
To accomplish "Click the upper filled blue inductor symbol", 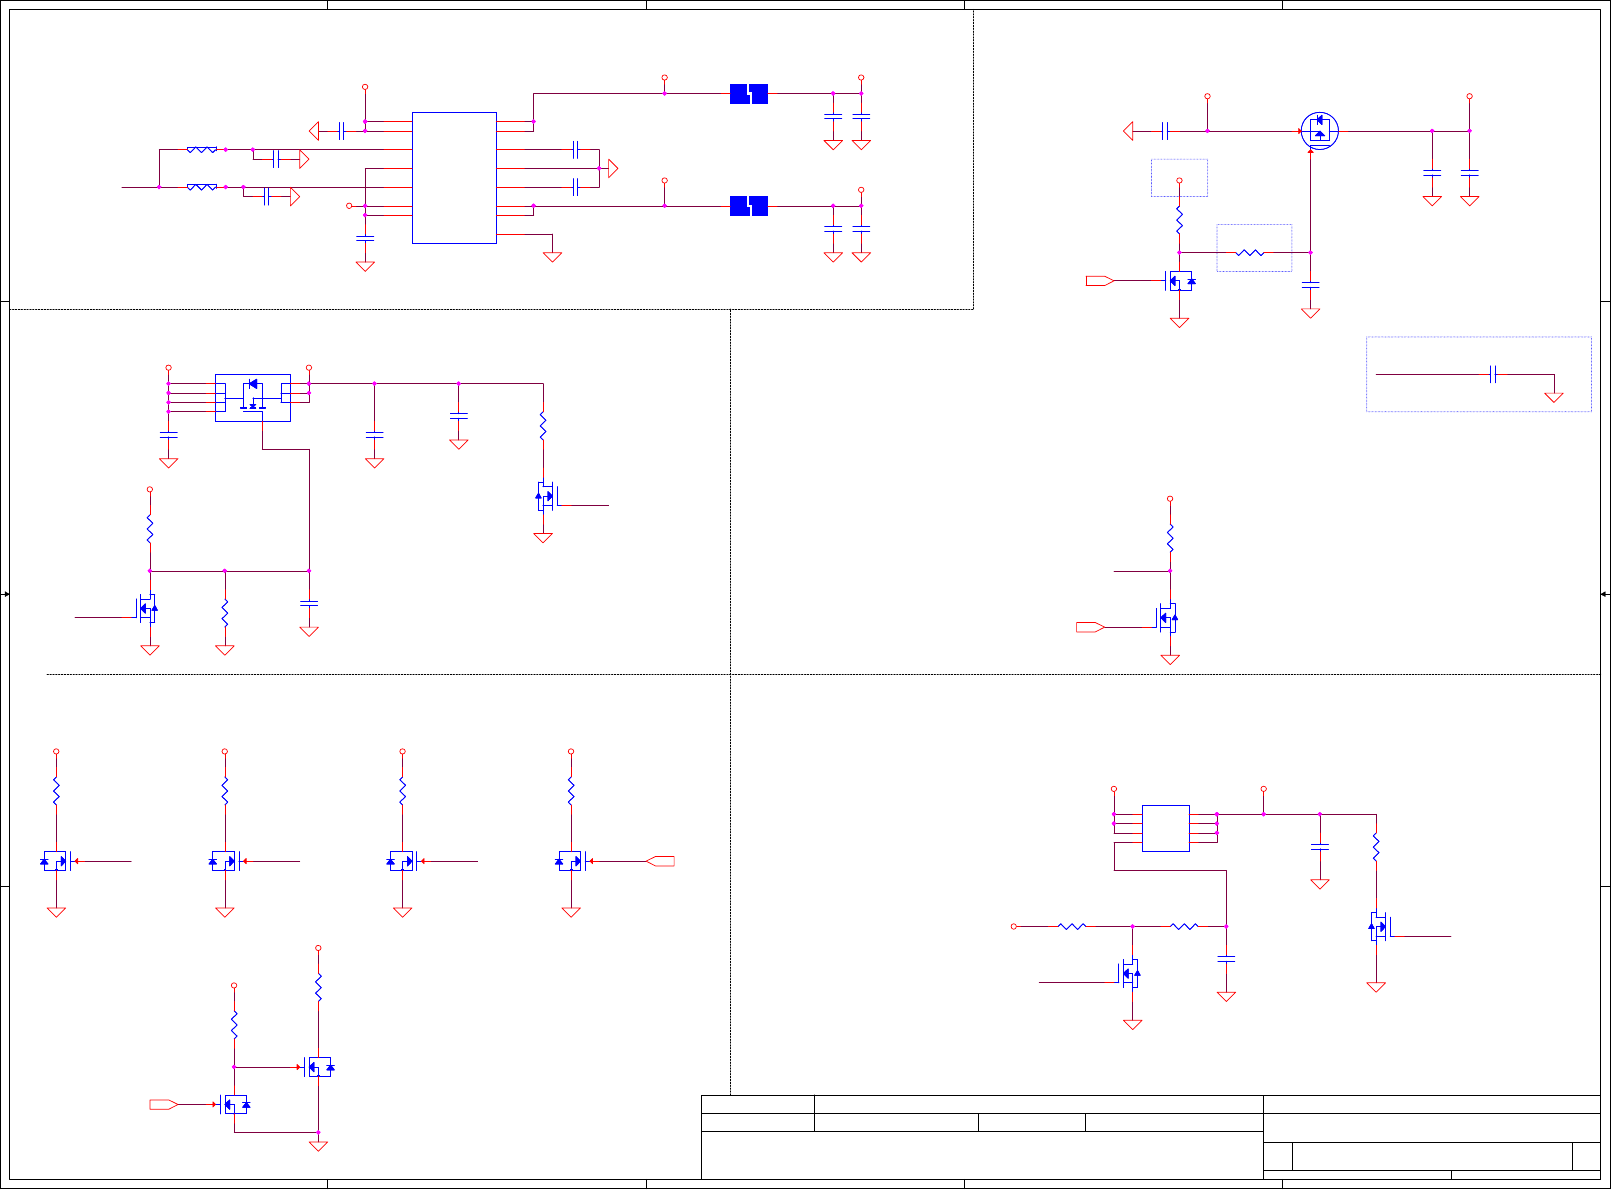I will click(749, 94).
